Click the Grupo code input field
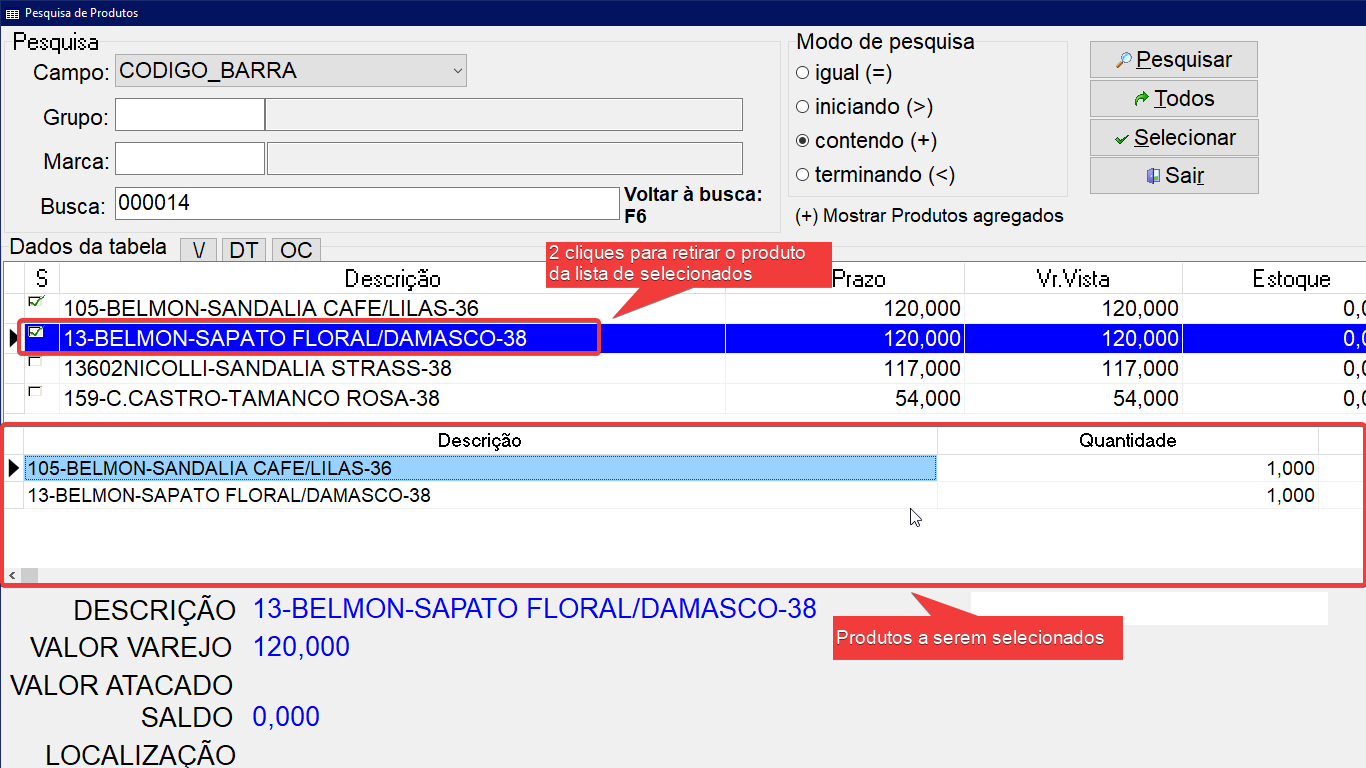Screen dimensions: 1366x768 tap(190, 115)
